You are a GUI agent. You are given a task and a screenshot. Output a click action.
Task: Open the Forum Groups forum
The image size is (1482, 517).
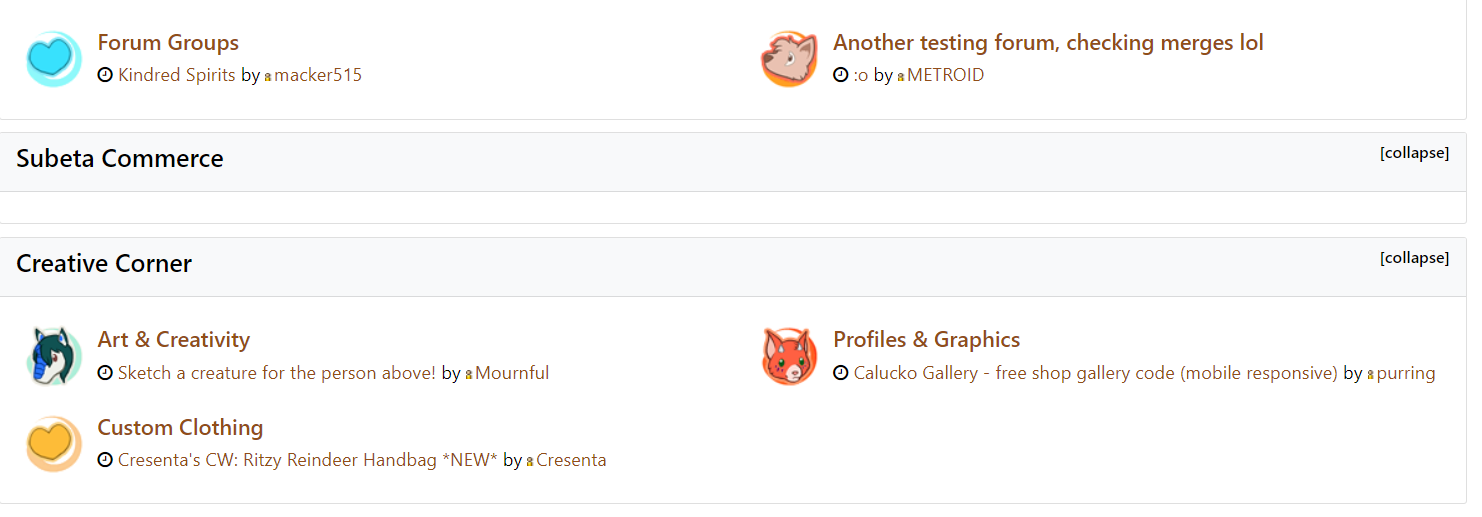[x=168, y=43]
